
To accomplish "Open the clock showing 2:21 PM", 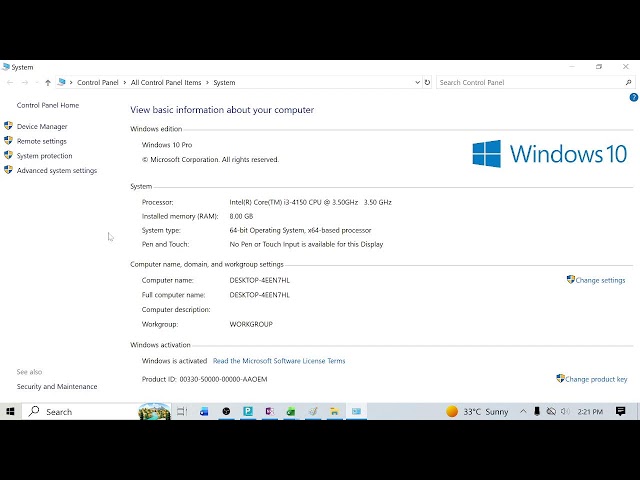I will [590, 411].
